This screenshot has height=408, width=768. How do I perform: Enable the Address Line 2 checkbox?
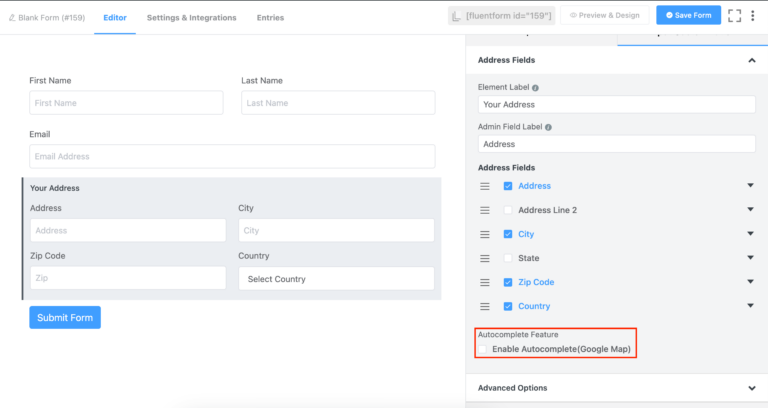point(508,210)
